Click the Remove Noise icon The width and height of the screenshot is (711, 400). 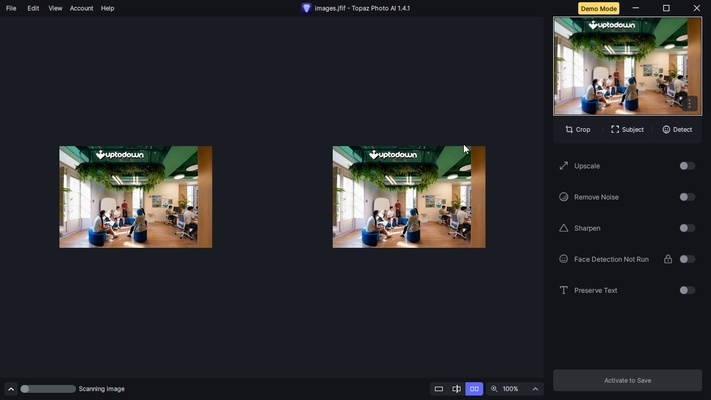[x=564, y=197]
